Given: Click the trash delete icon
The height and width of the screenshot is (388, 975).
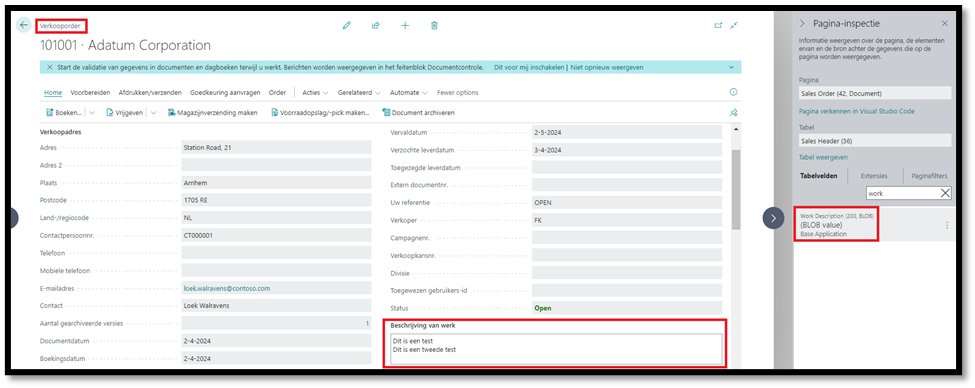Looking at the screenshot, I should click(435, 25).
